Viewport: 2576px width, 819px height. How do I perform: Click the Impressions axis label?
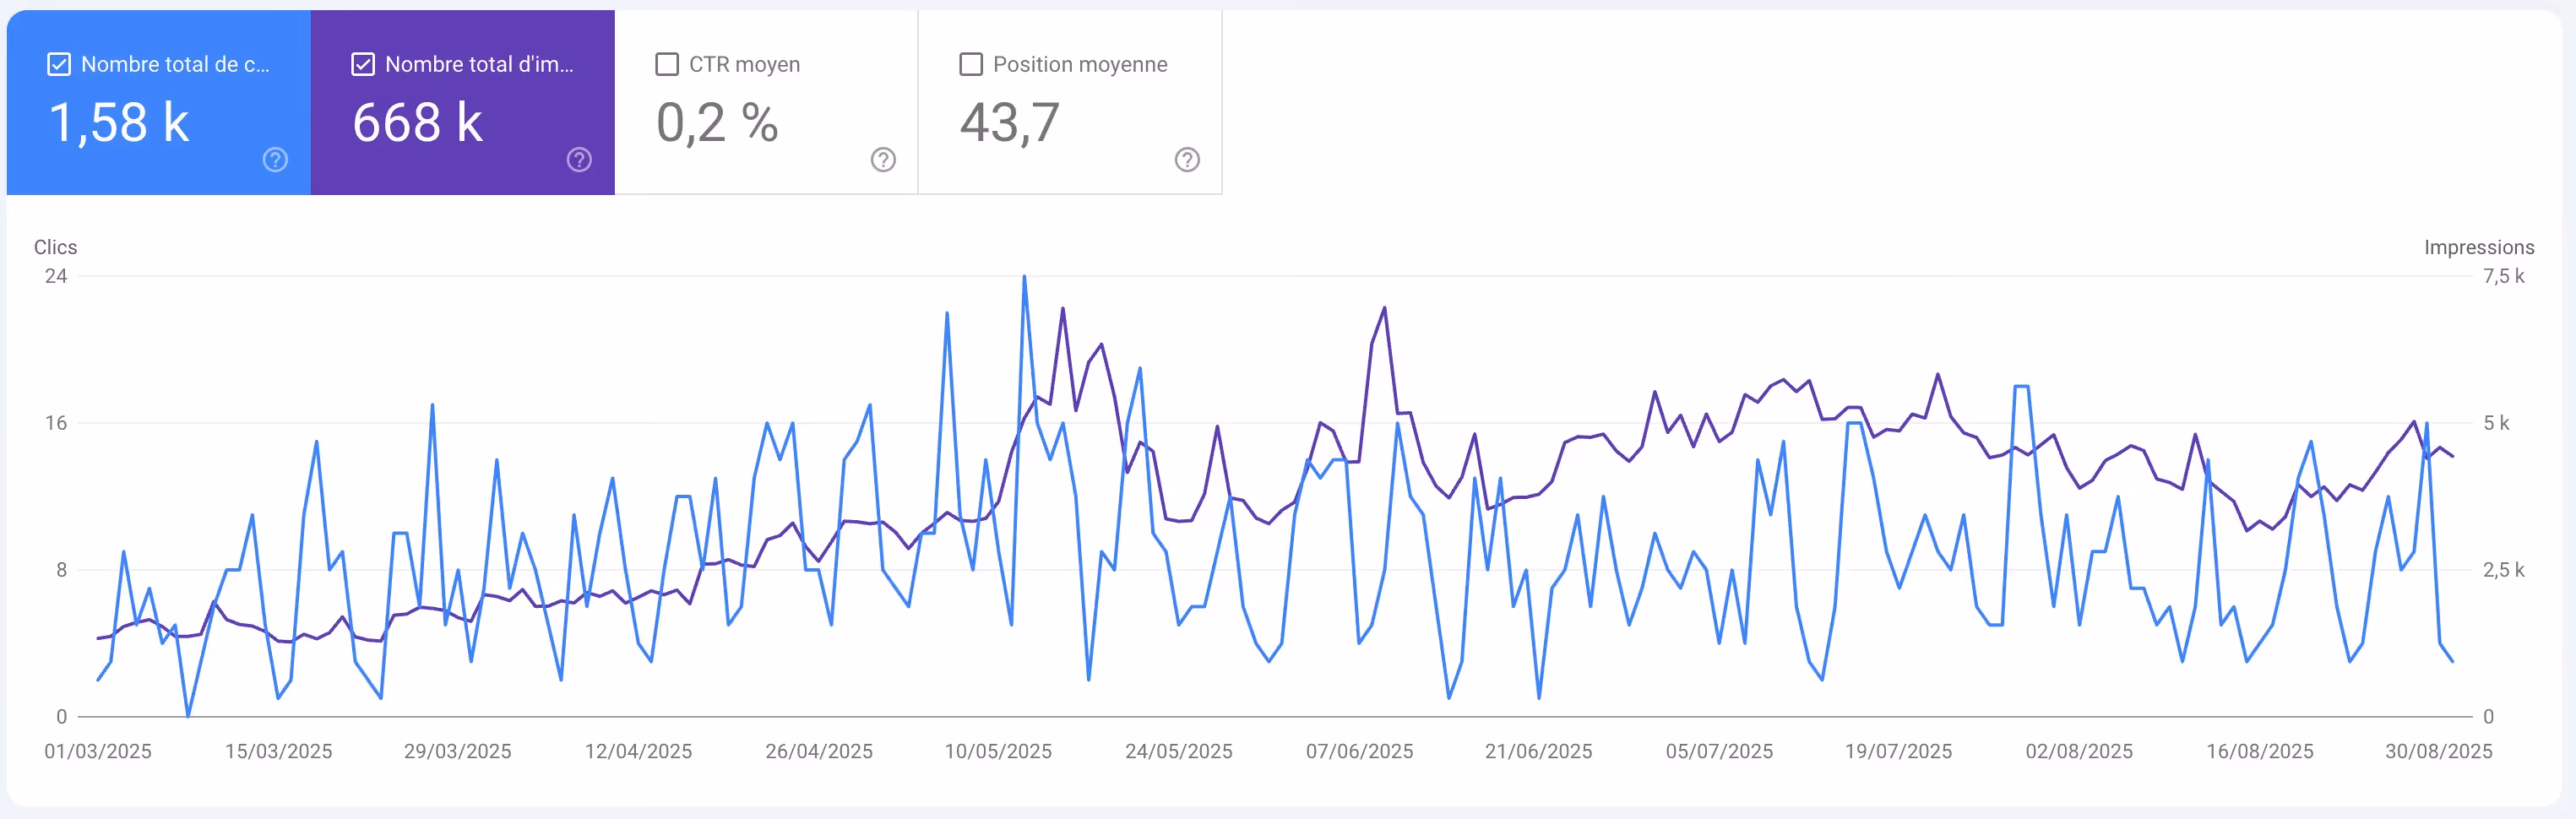point(2479,246)
